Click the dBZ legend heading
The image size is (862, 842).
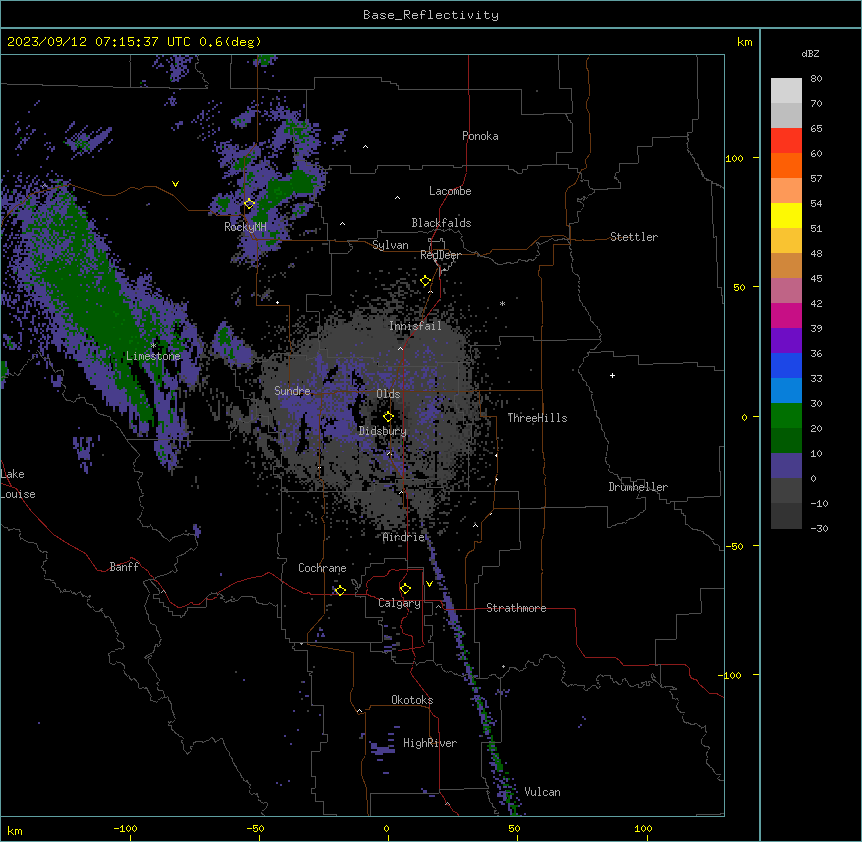pyautogui.click(x=810, y=53)
